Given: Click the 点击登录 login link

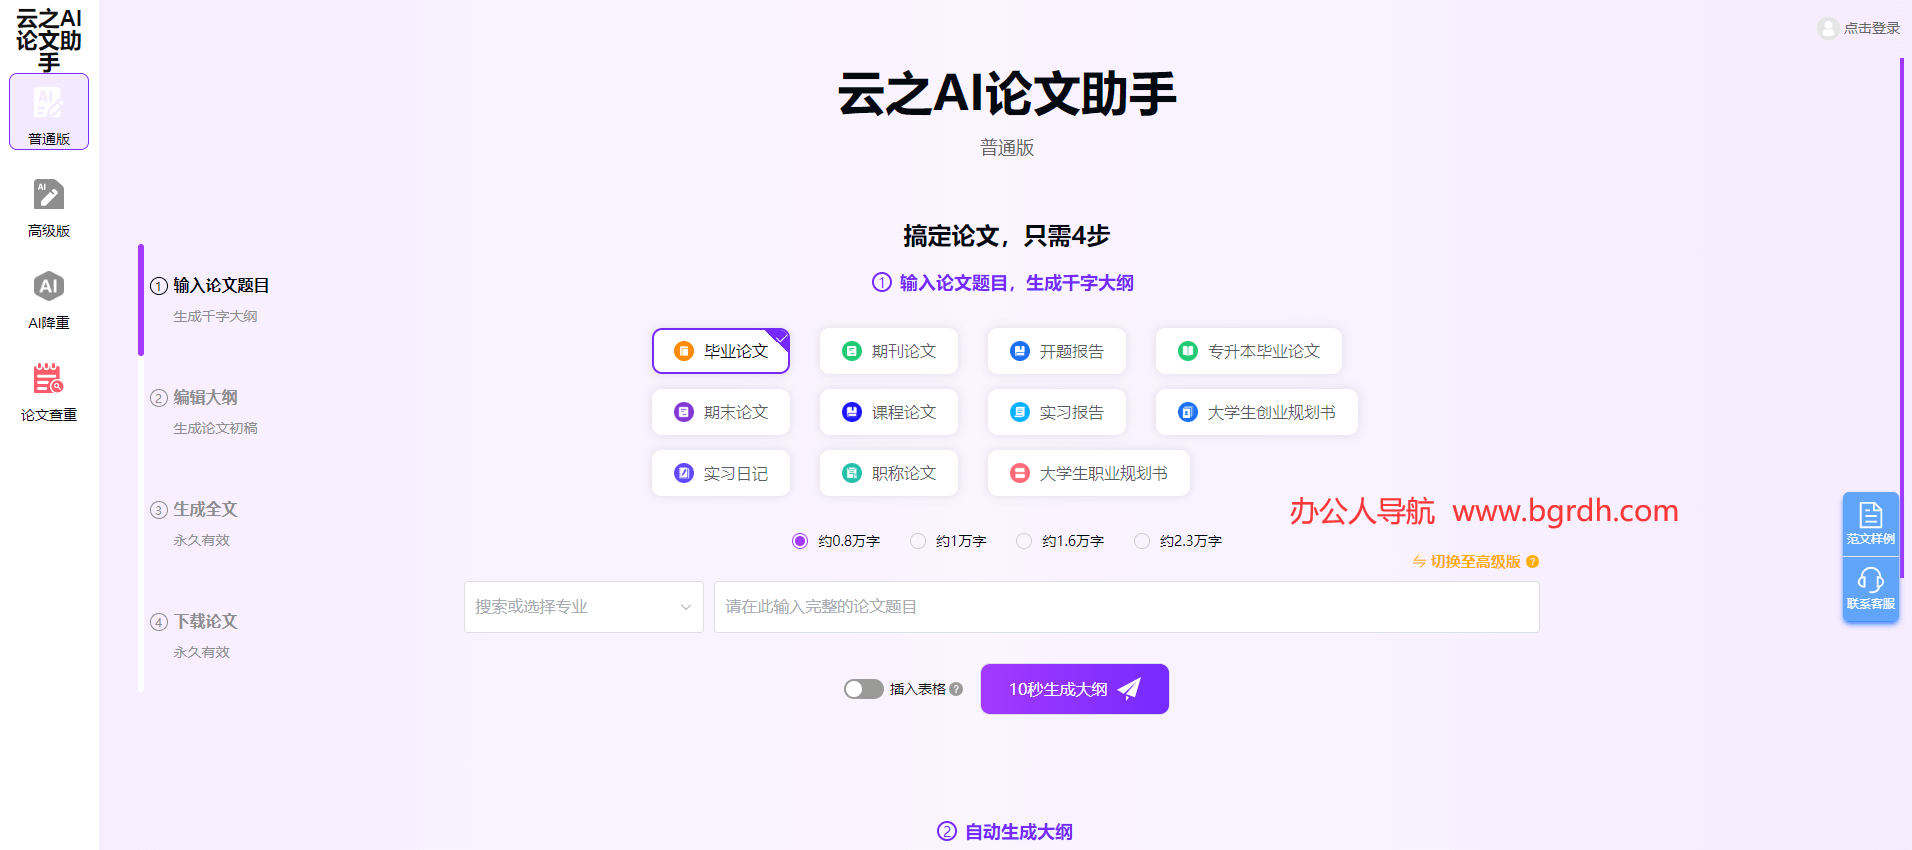Looking at the screenshot, I should pyautogui.click(x=1872, y=28).
